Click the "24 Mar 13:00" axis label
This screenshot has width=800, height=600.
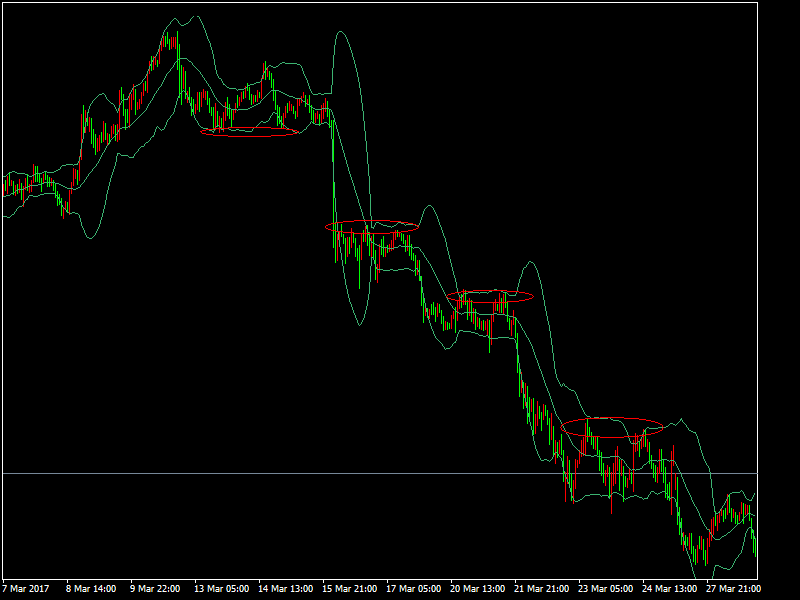pyautogui.click(x=670, y=588)
